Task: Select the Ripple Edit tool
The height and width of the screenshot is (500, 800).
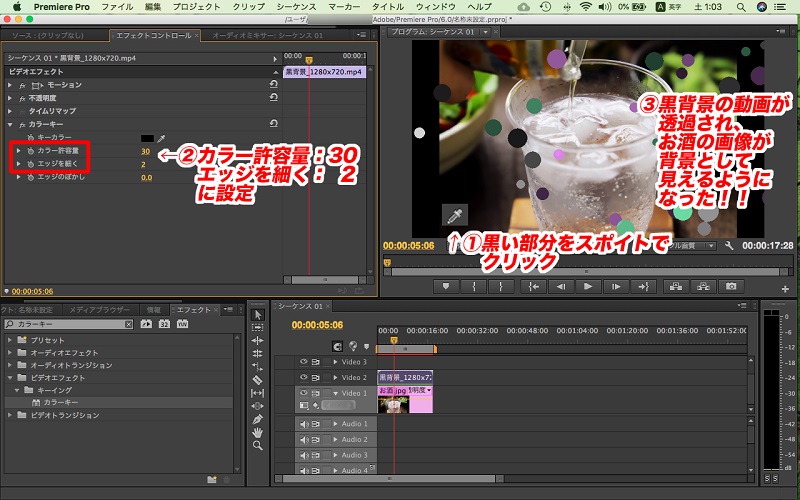Action: tap(258, 340)
